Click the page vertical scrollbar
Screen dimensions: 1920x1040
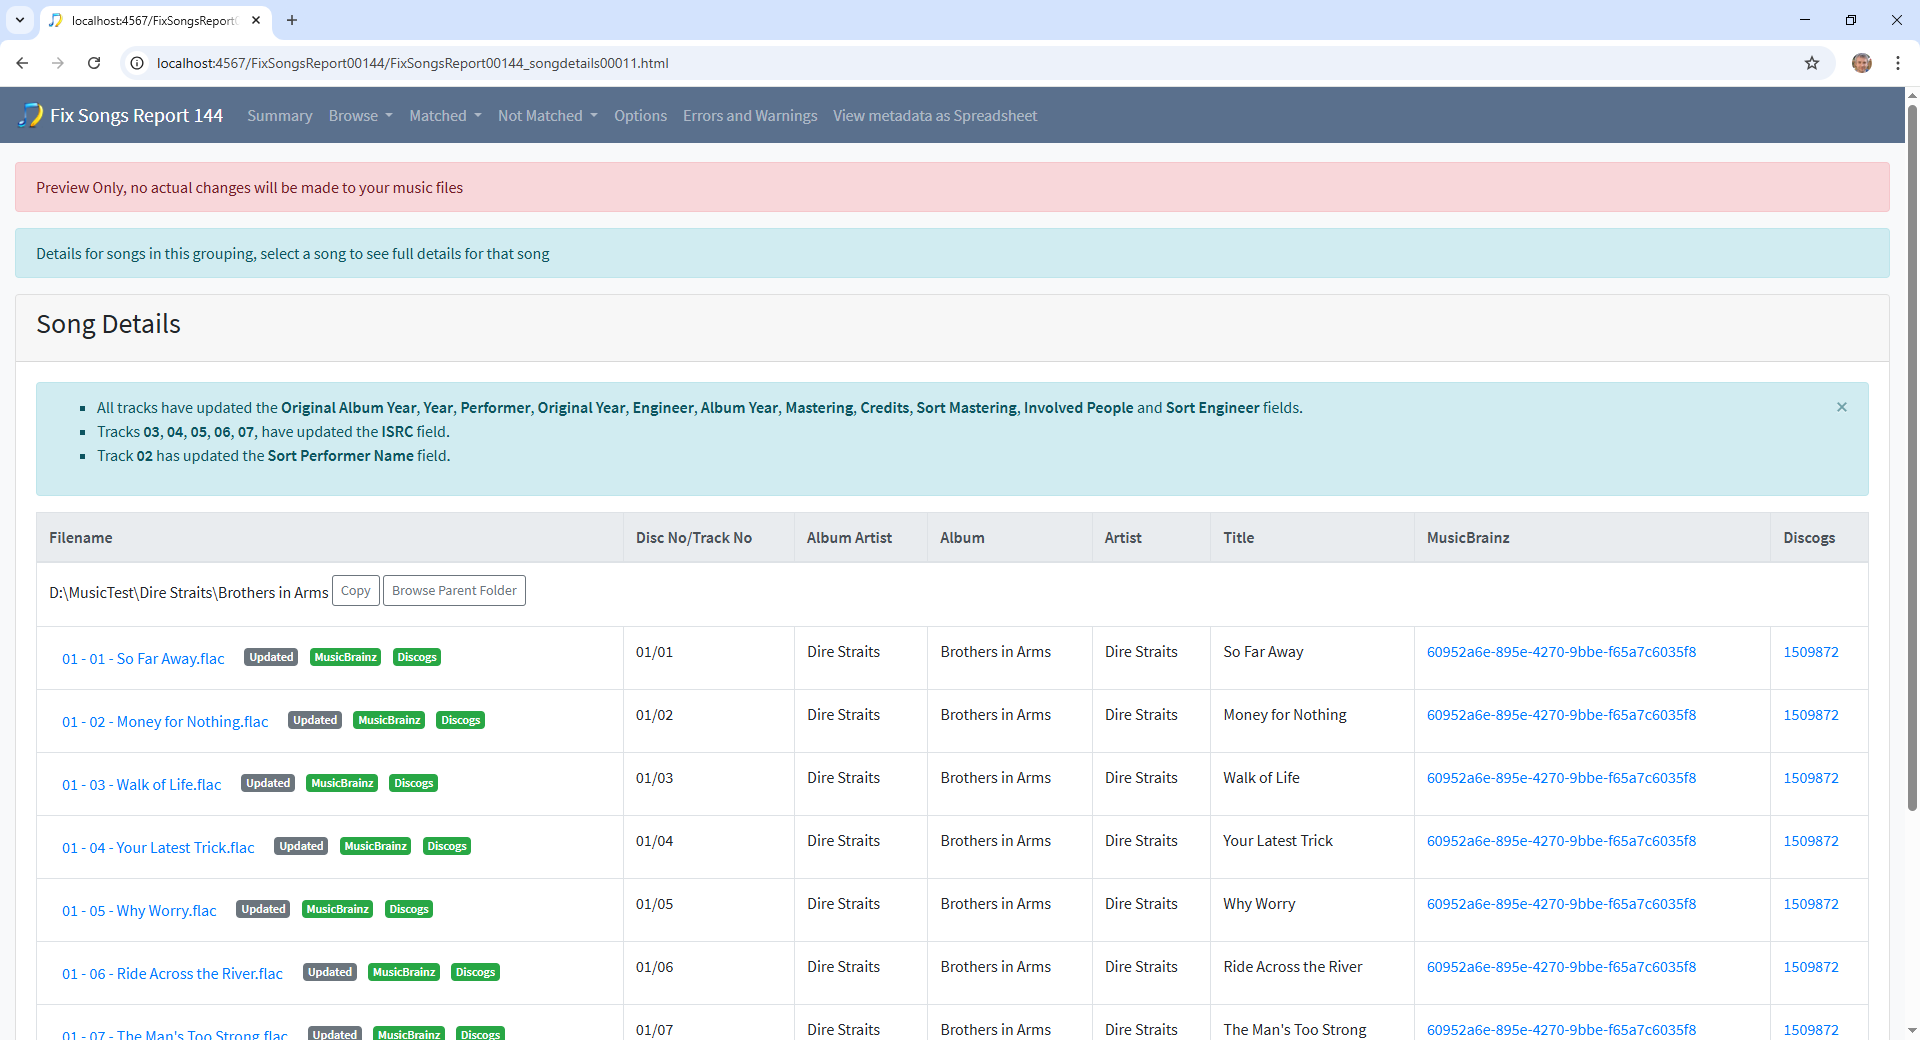pos(1912,450)
